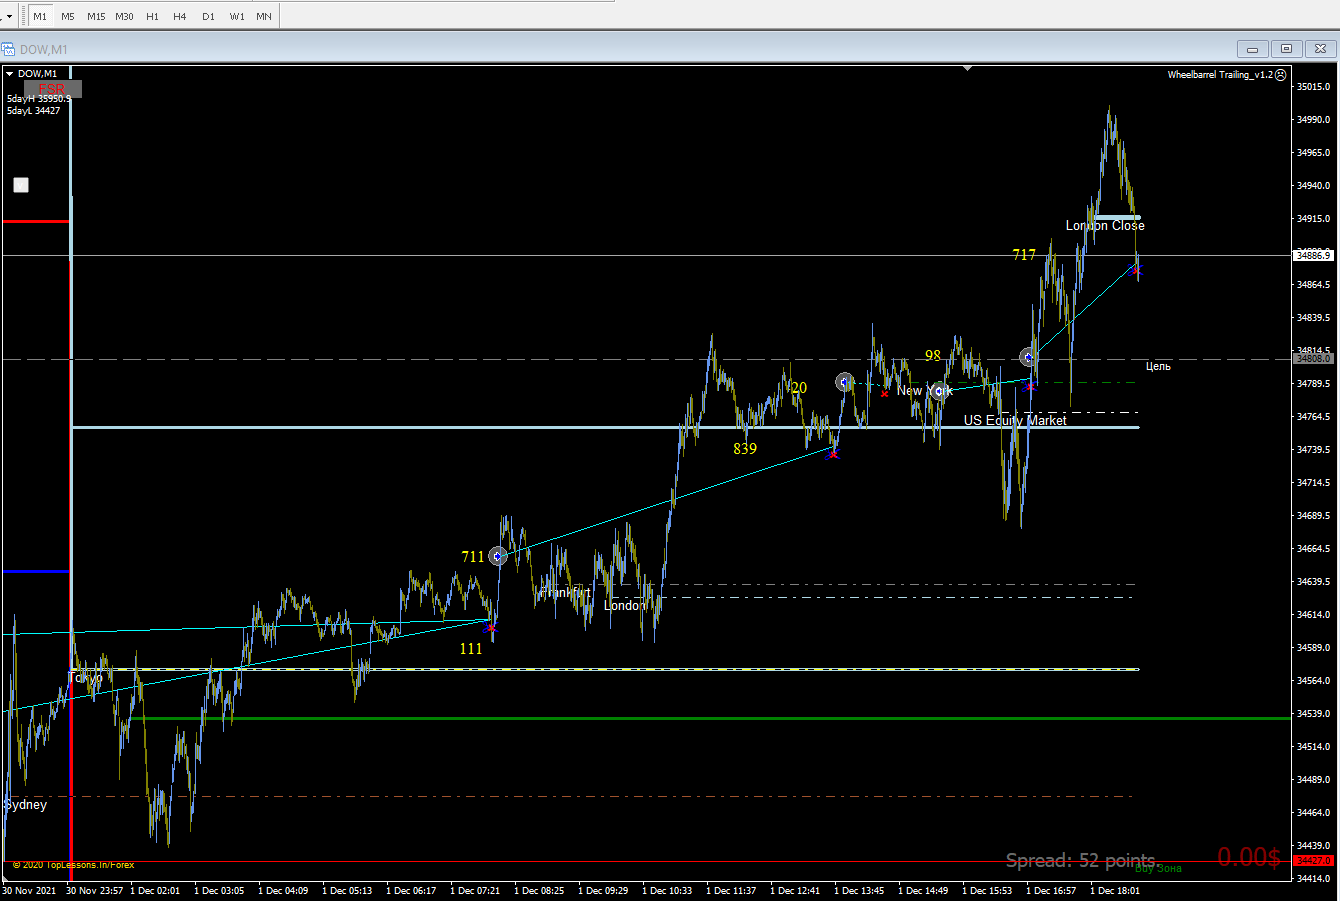Click the Wheelbarrel Trailing_v1.2 expert label
This screenshot has height=901, width=1340.
pos(1220,75)
